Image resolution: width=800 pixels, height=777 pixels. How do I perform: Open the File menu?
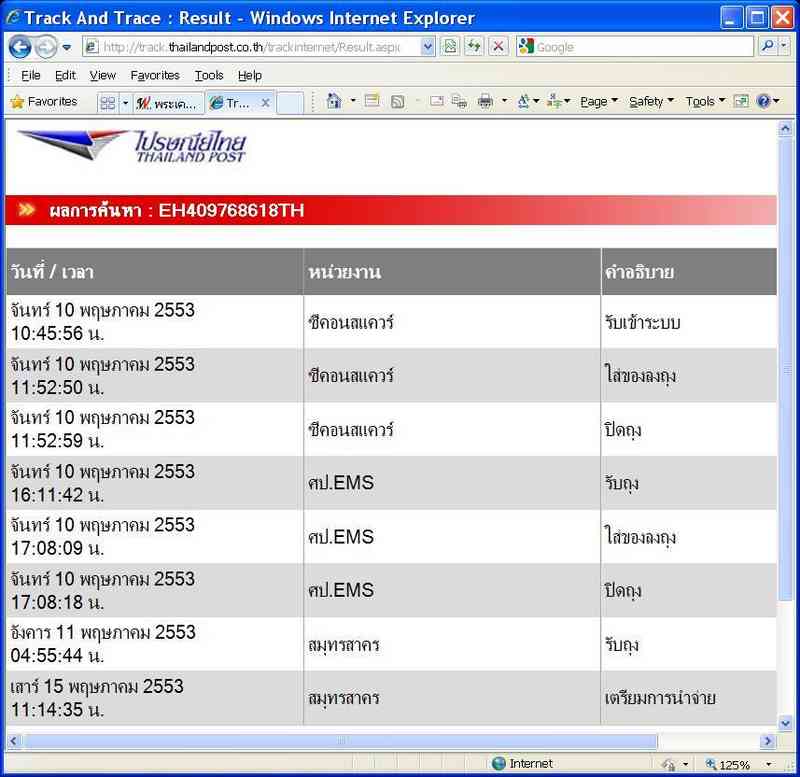pos(31,75)
